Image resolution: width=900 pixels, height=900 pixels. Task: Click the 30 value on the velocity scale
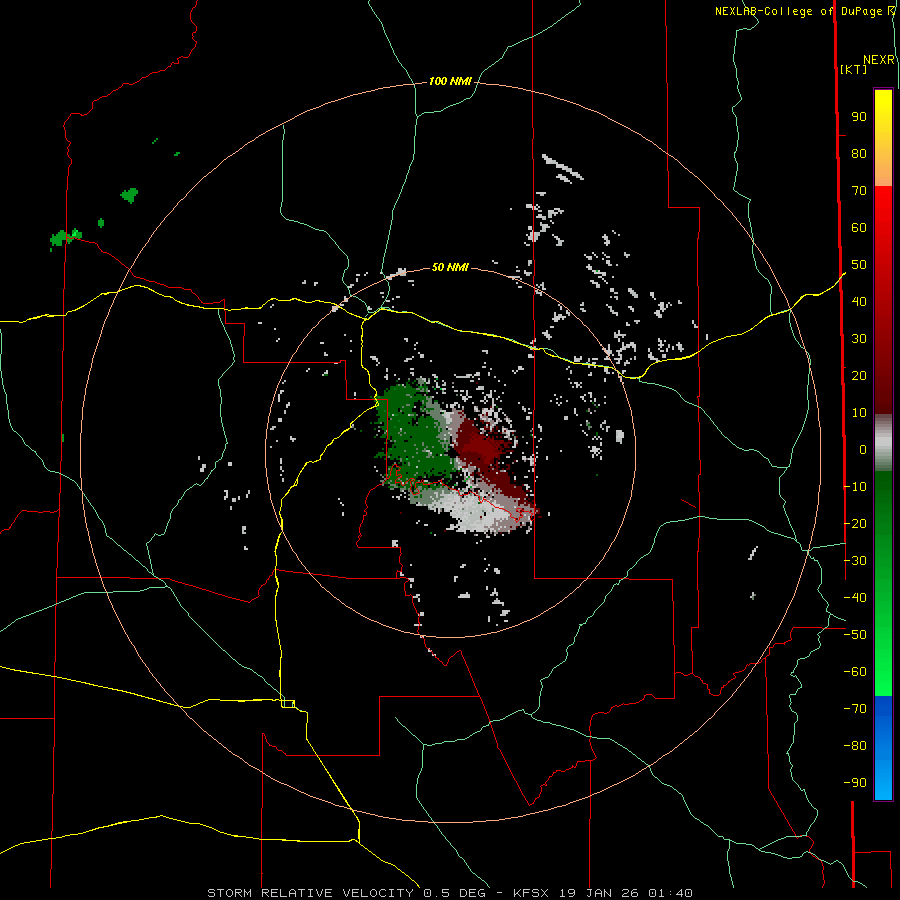859,339
